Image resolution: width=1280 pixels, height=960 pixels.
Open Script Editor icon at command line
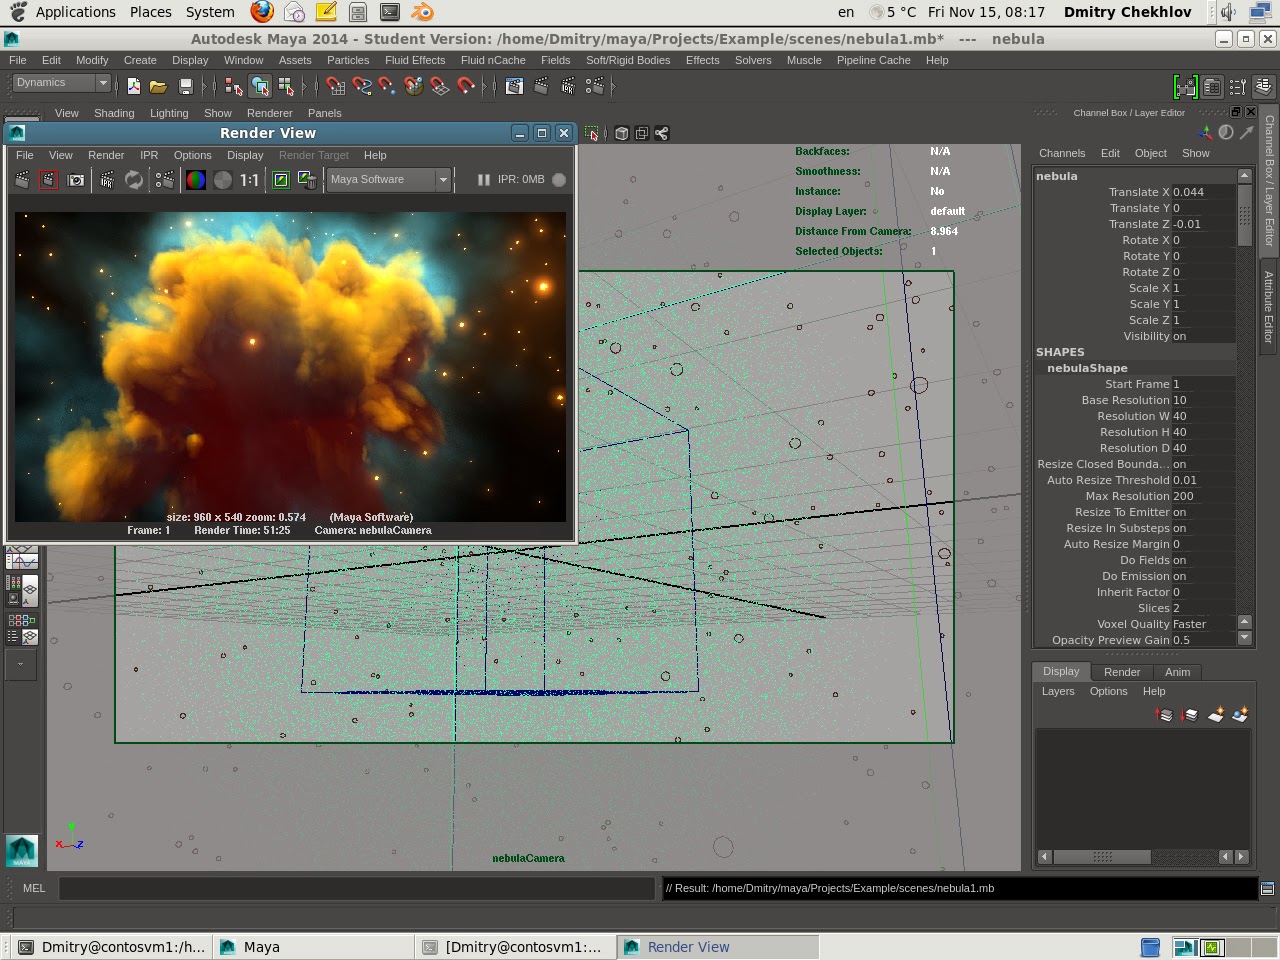pos(1267,888)
